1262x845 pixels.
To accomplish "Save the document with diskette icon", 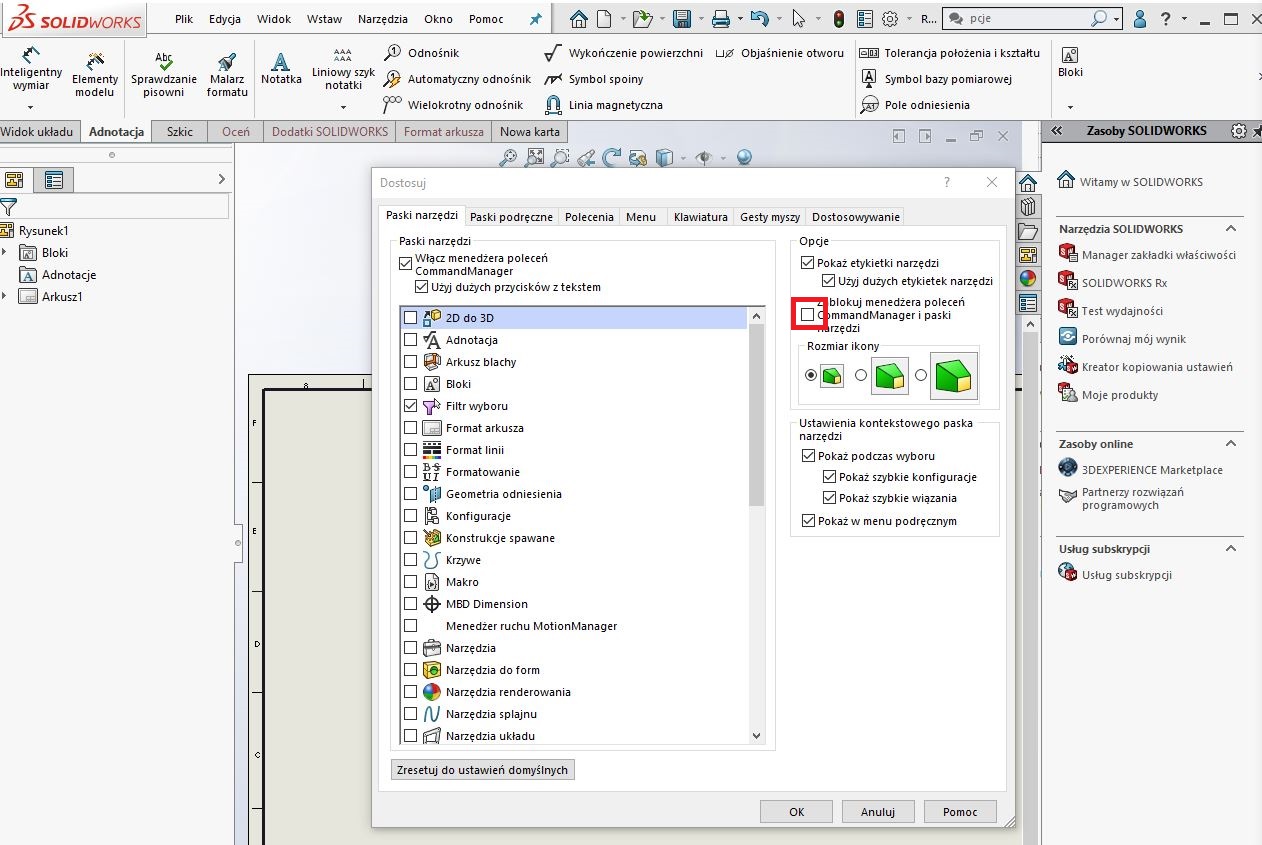I will [x=682, y=18].
